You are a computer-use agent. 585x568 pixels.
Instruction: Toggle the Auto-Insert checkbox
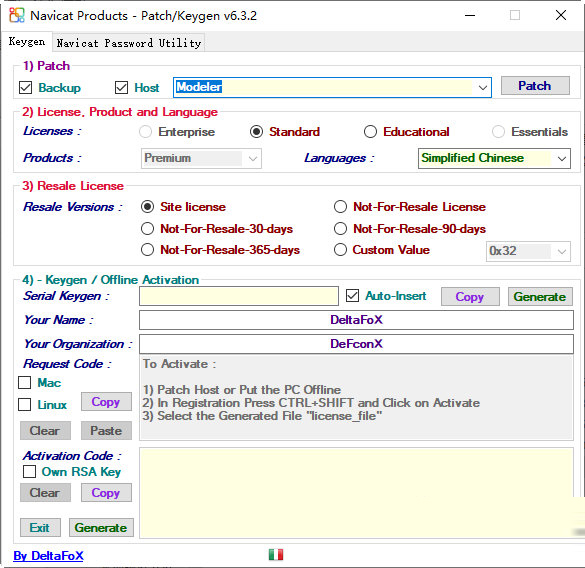pyautogui.click(x=353, y=296)
